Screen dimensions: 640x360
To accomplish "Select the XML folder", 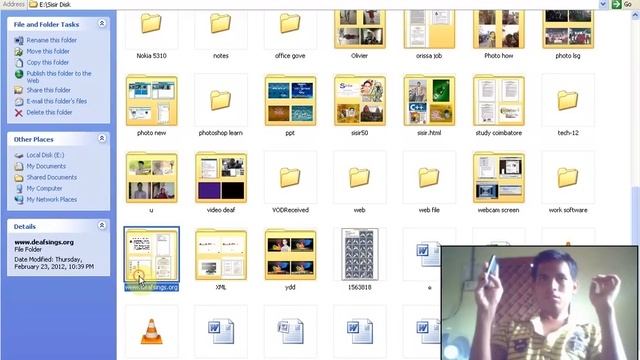I will 221,255.
